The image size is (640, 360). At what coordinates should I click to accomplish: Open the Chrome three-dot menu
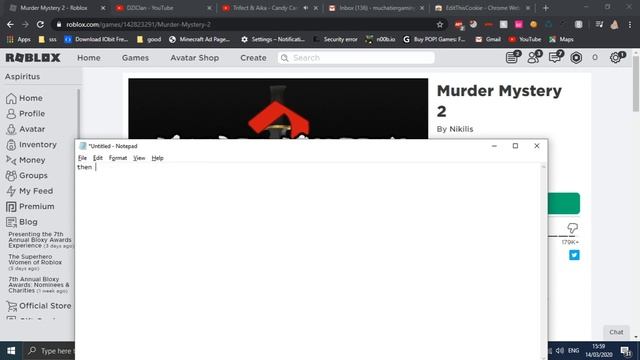(x=630, y=24)
